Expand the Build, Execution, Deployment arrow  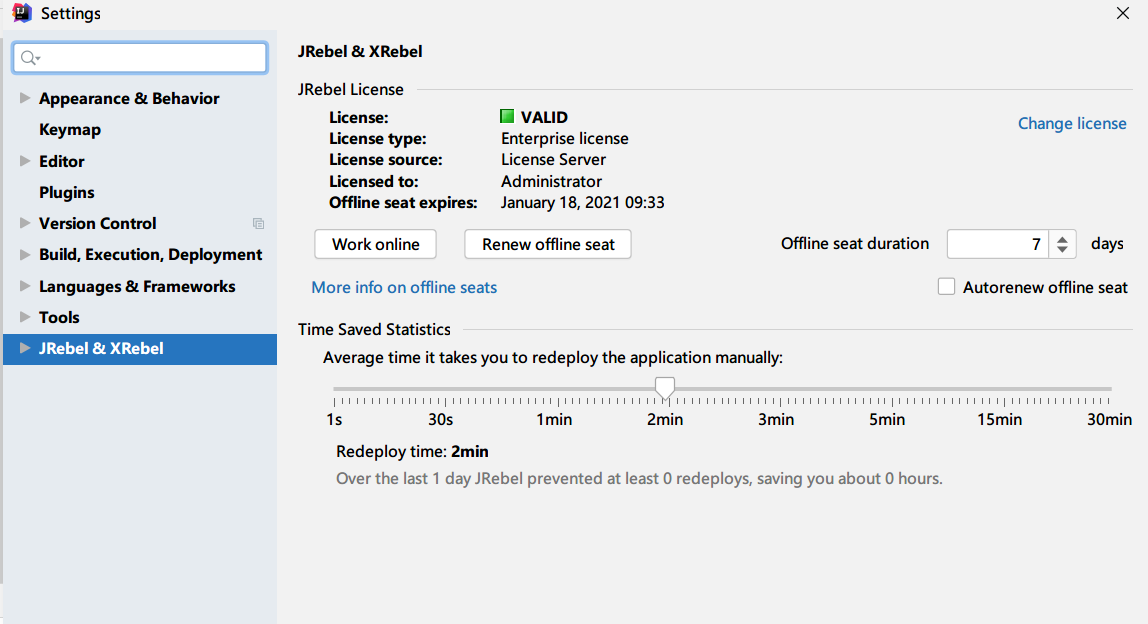point(25,255)
